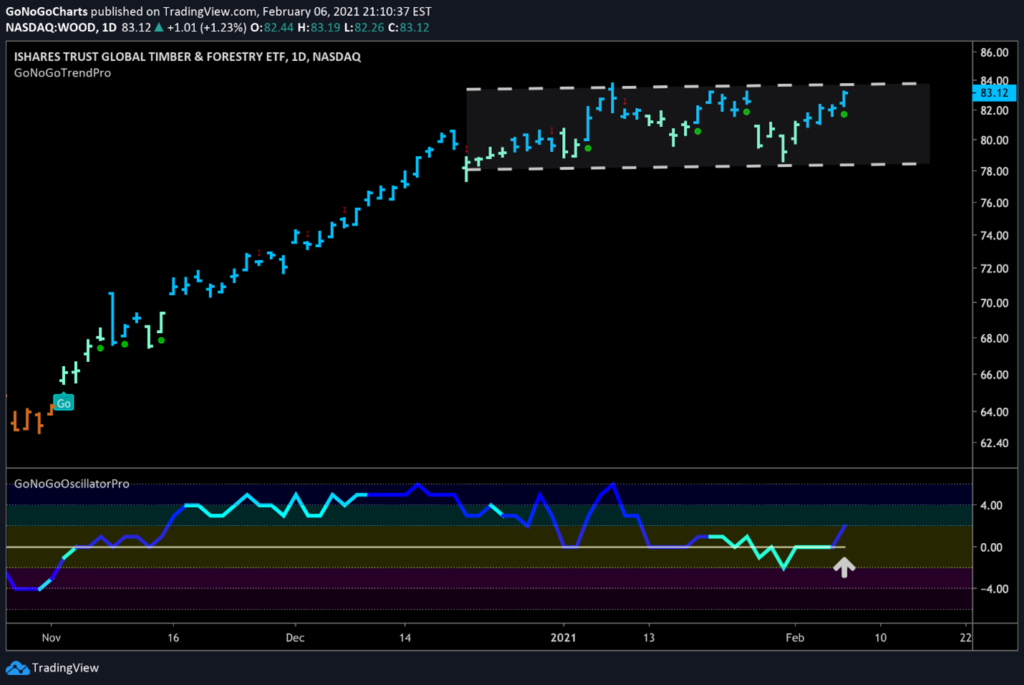Click the latest blue price bar near 83
Viewport: 1024px width, 685px height.
(844, 99)
